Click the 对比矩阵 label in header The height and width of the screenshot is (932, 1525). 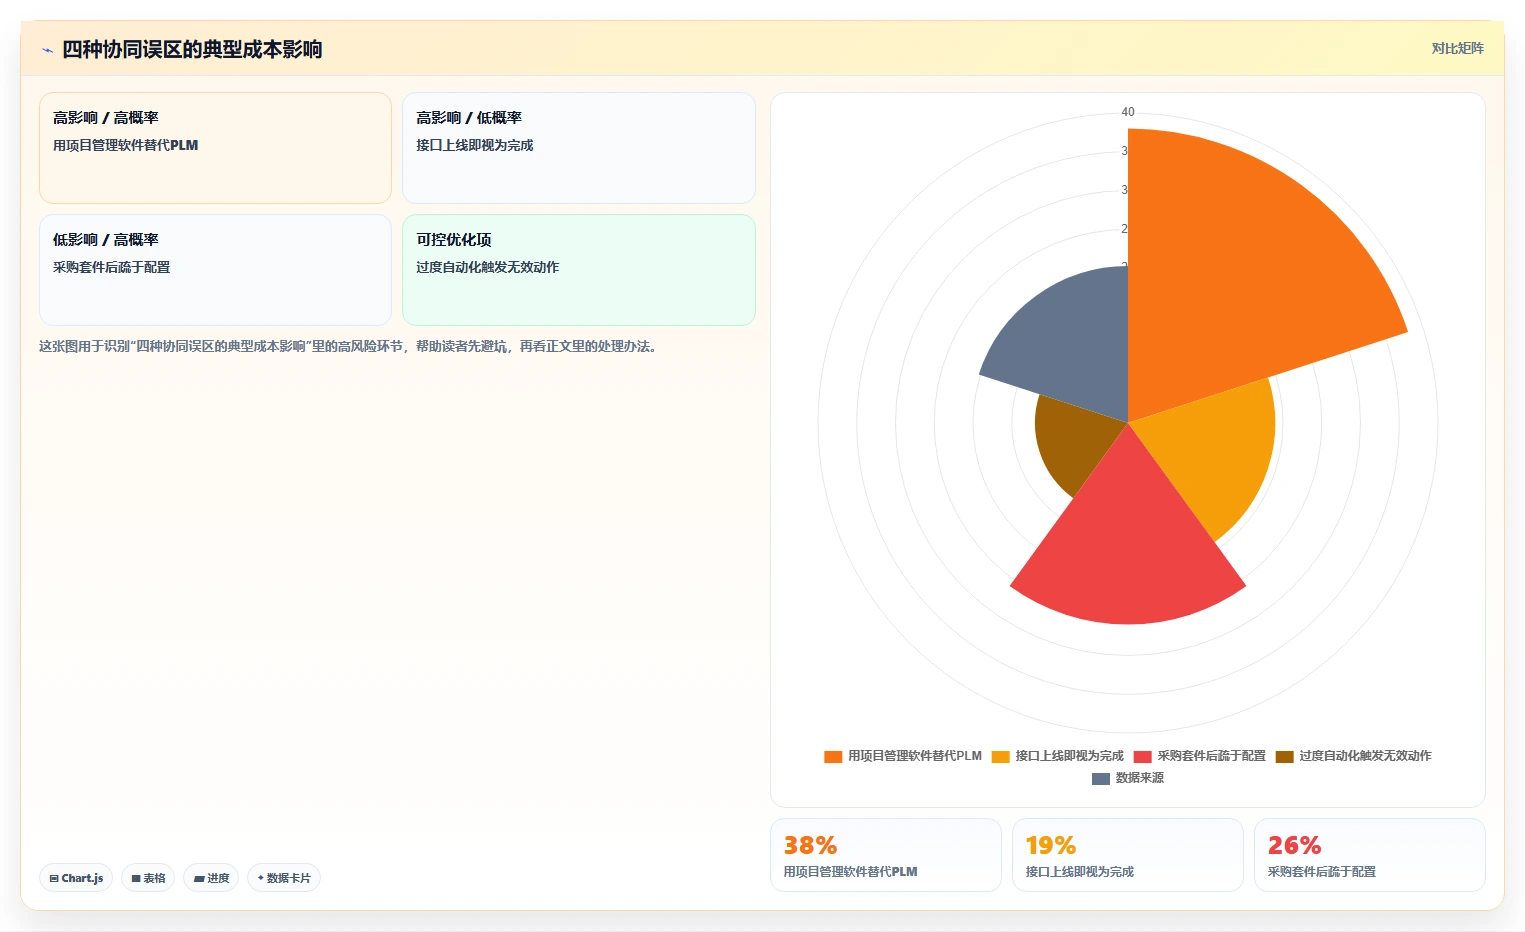point(1457,48)
